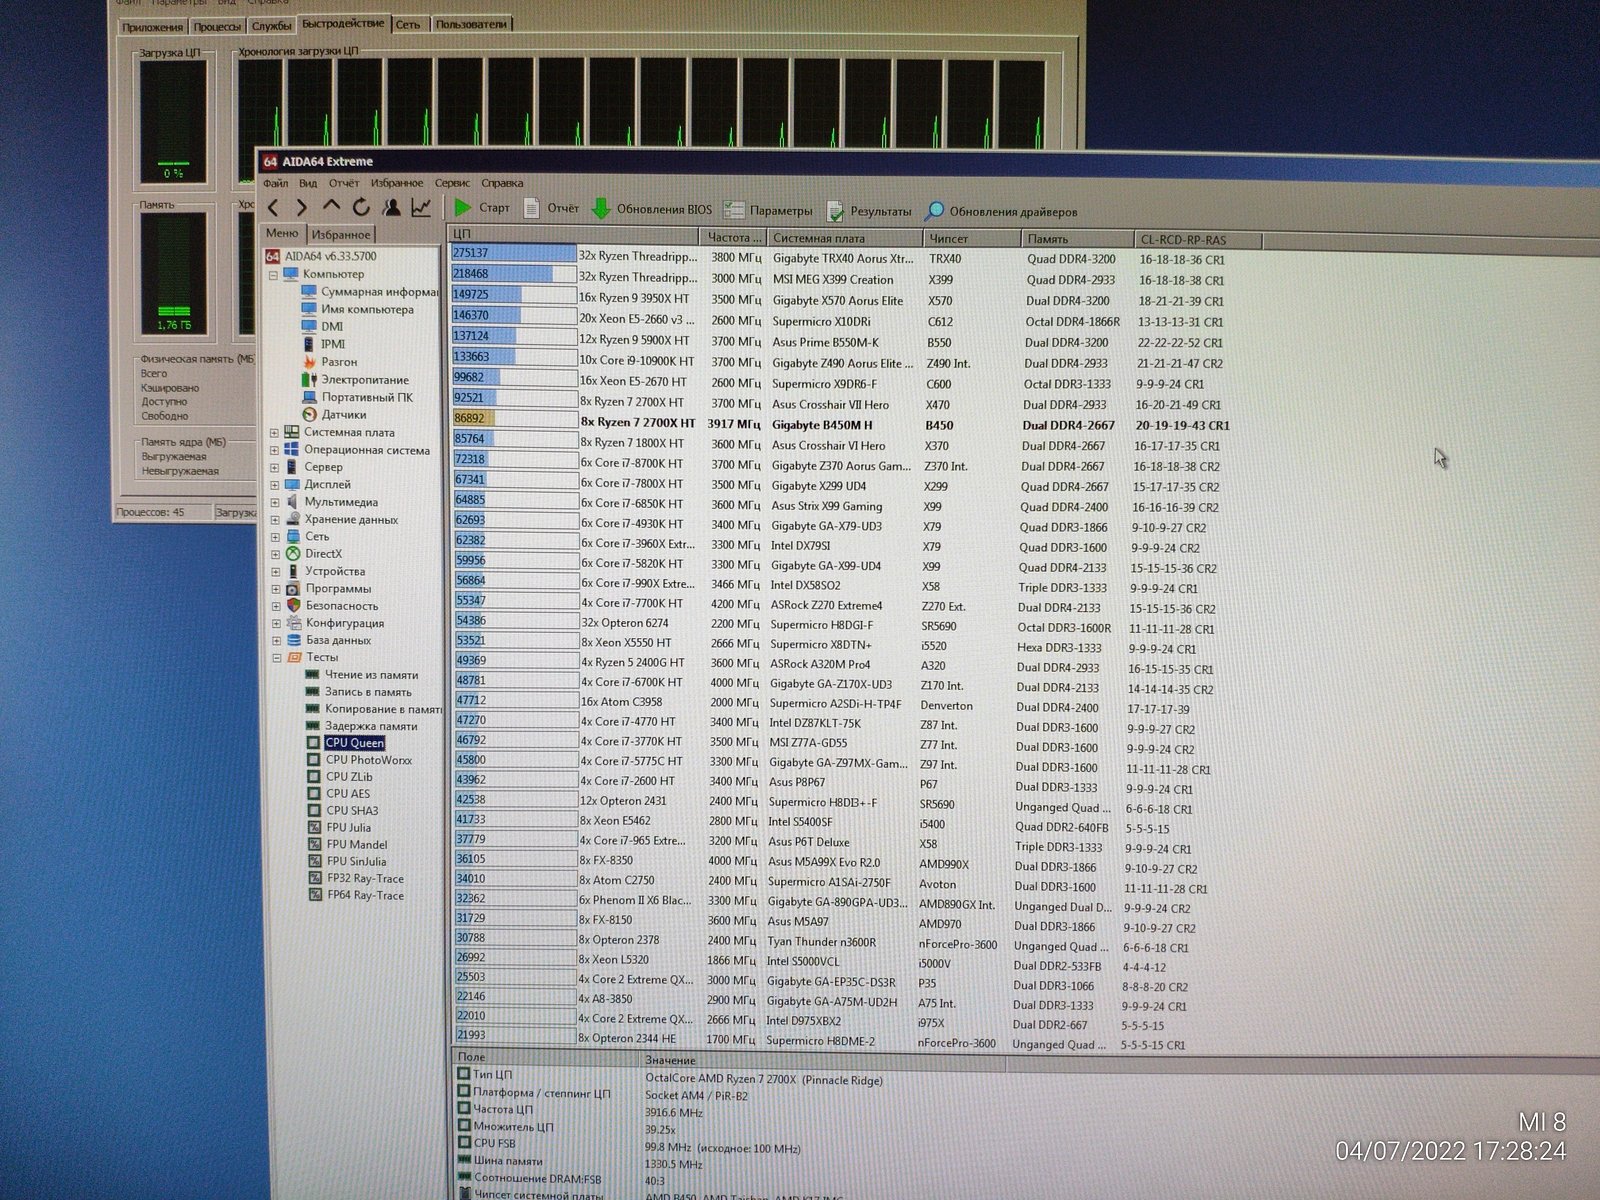Expand the Дисплей node
The width and height of the screenshot is (1600, 1200).
[x=274, y=485]
